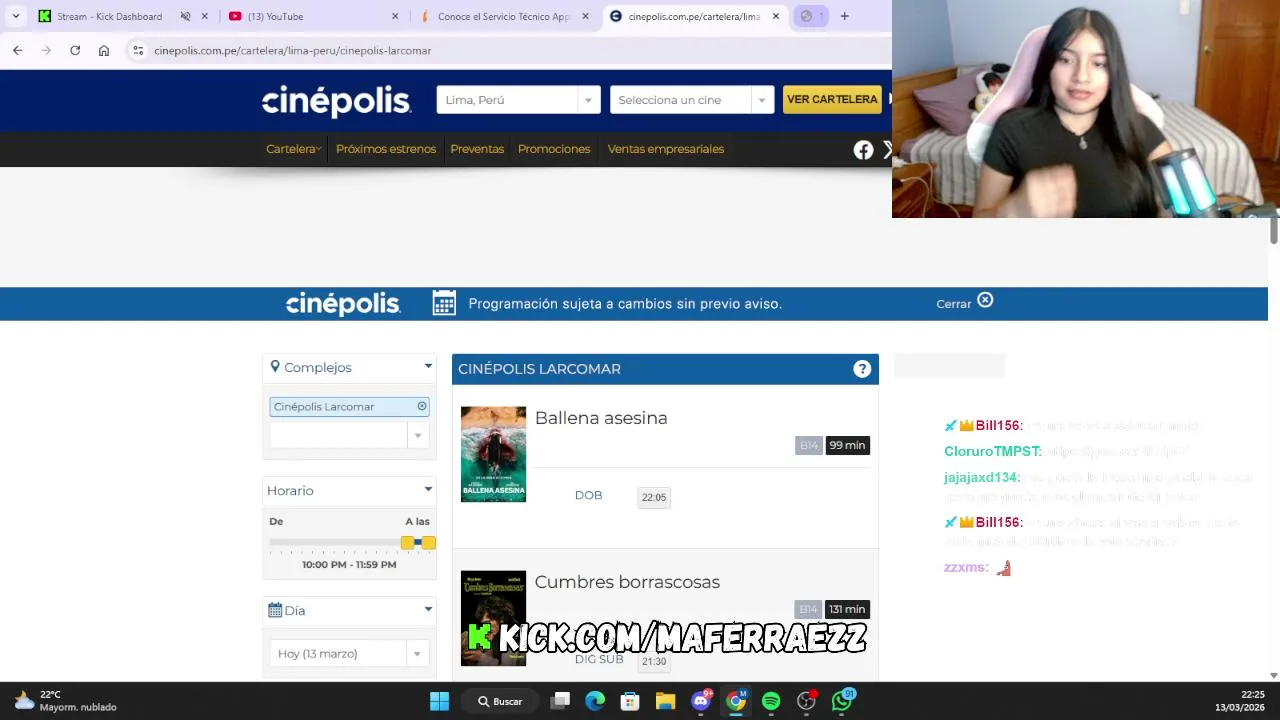Open the Promociones menu item

(554, 149)
